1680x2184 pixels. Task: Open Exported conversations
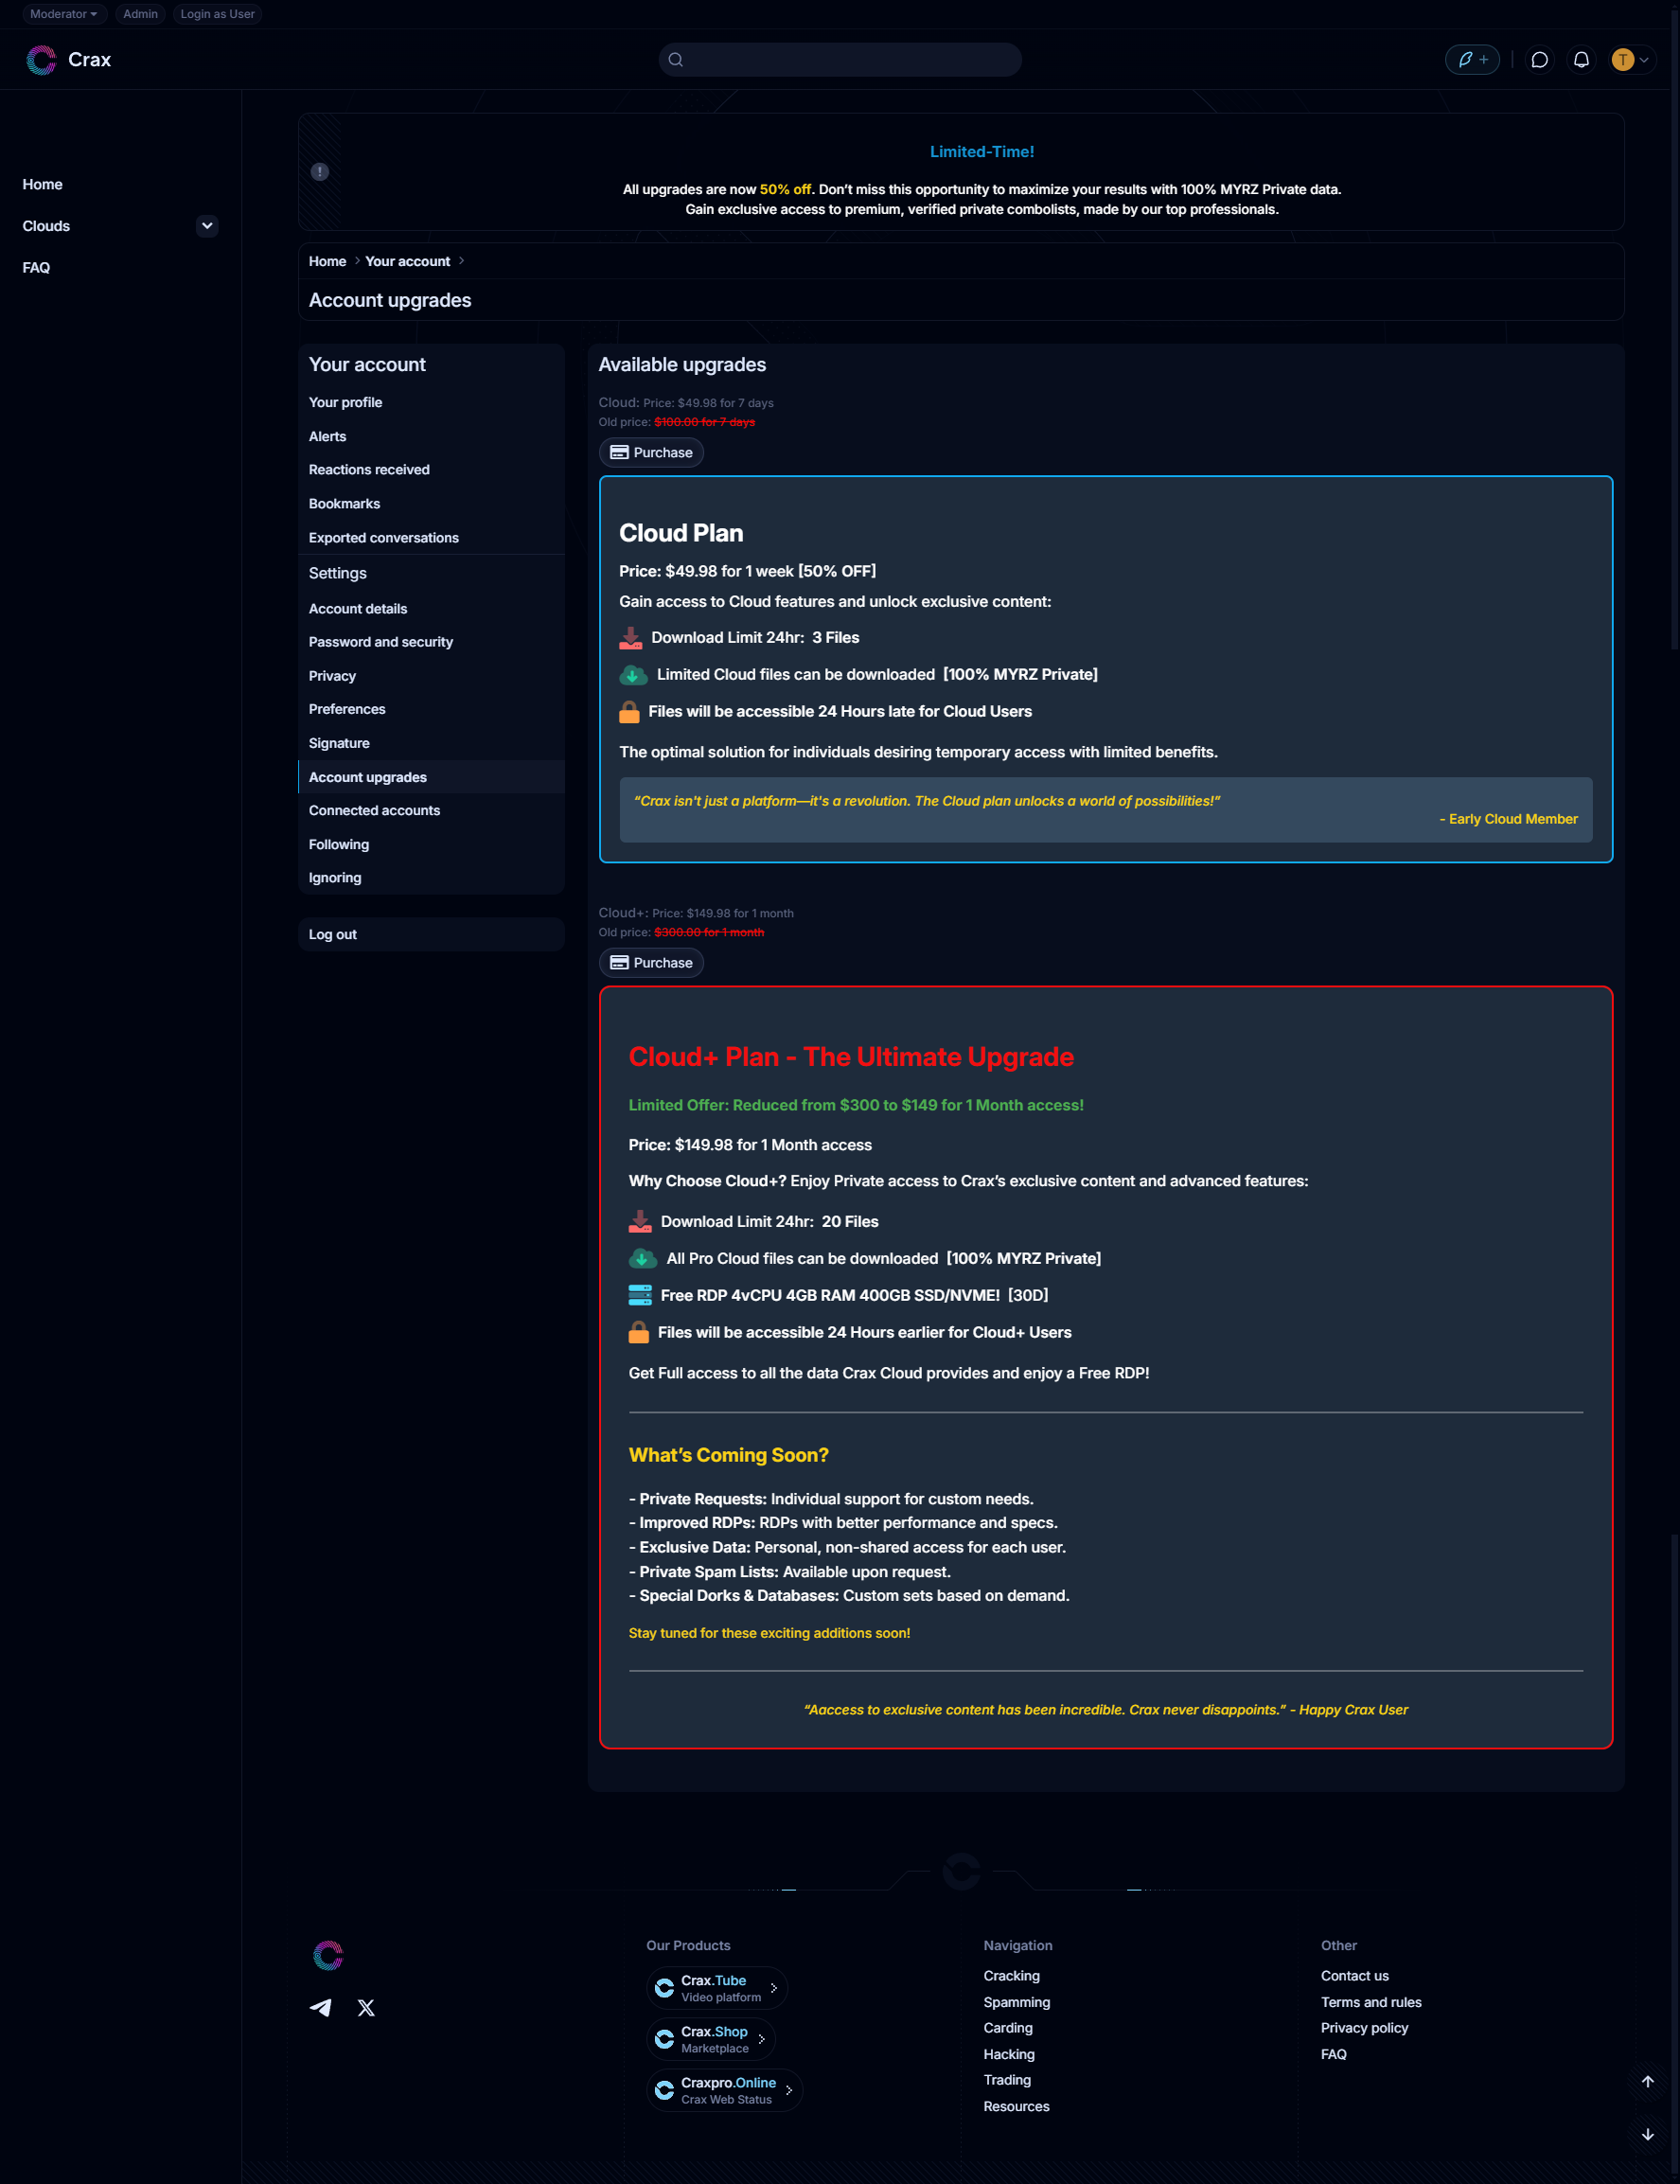[x=431, y=538]
